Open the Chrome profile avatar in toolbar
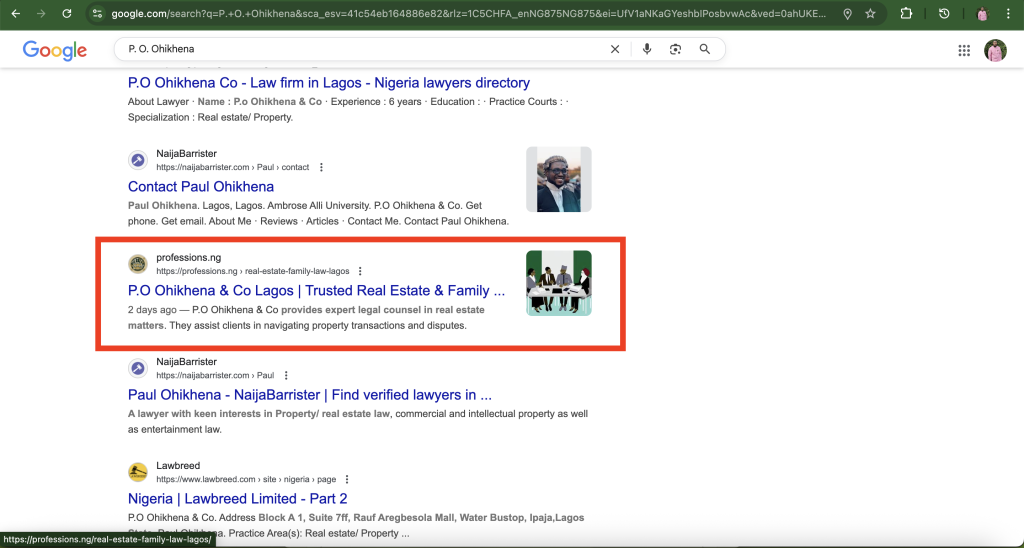 pos(982,14)
